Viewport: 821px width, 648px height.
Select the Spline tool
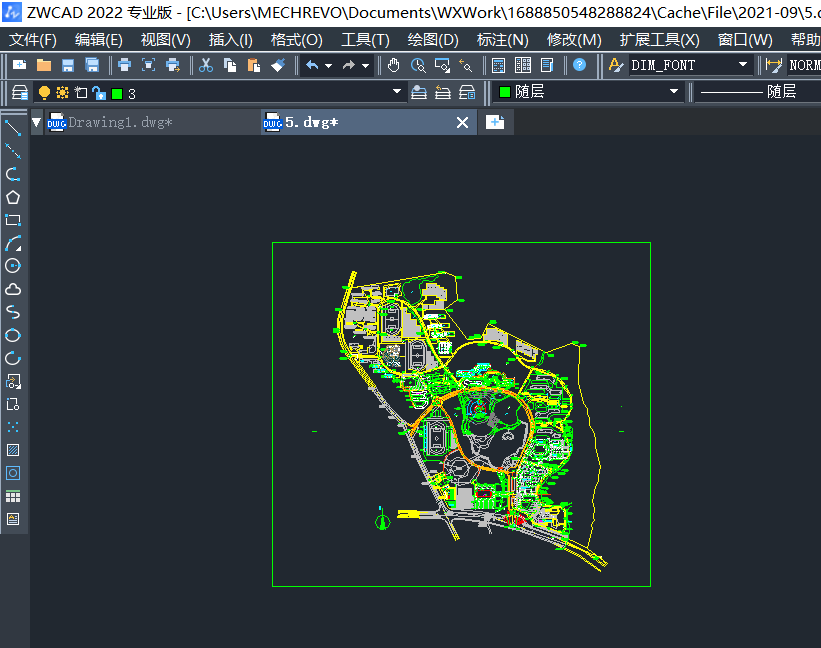coord(13,312)
